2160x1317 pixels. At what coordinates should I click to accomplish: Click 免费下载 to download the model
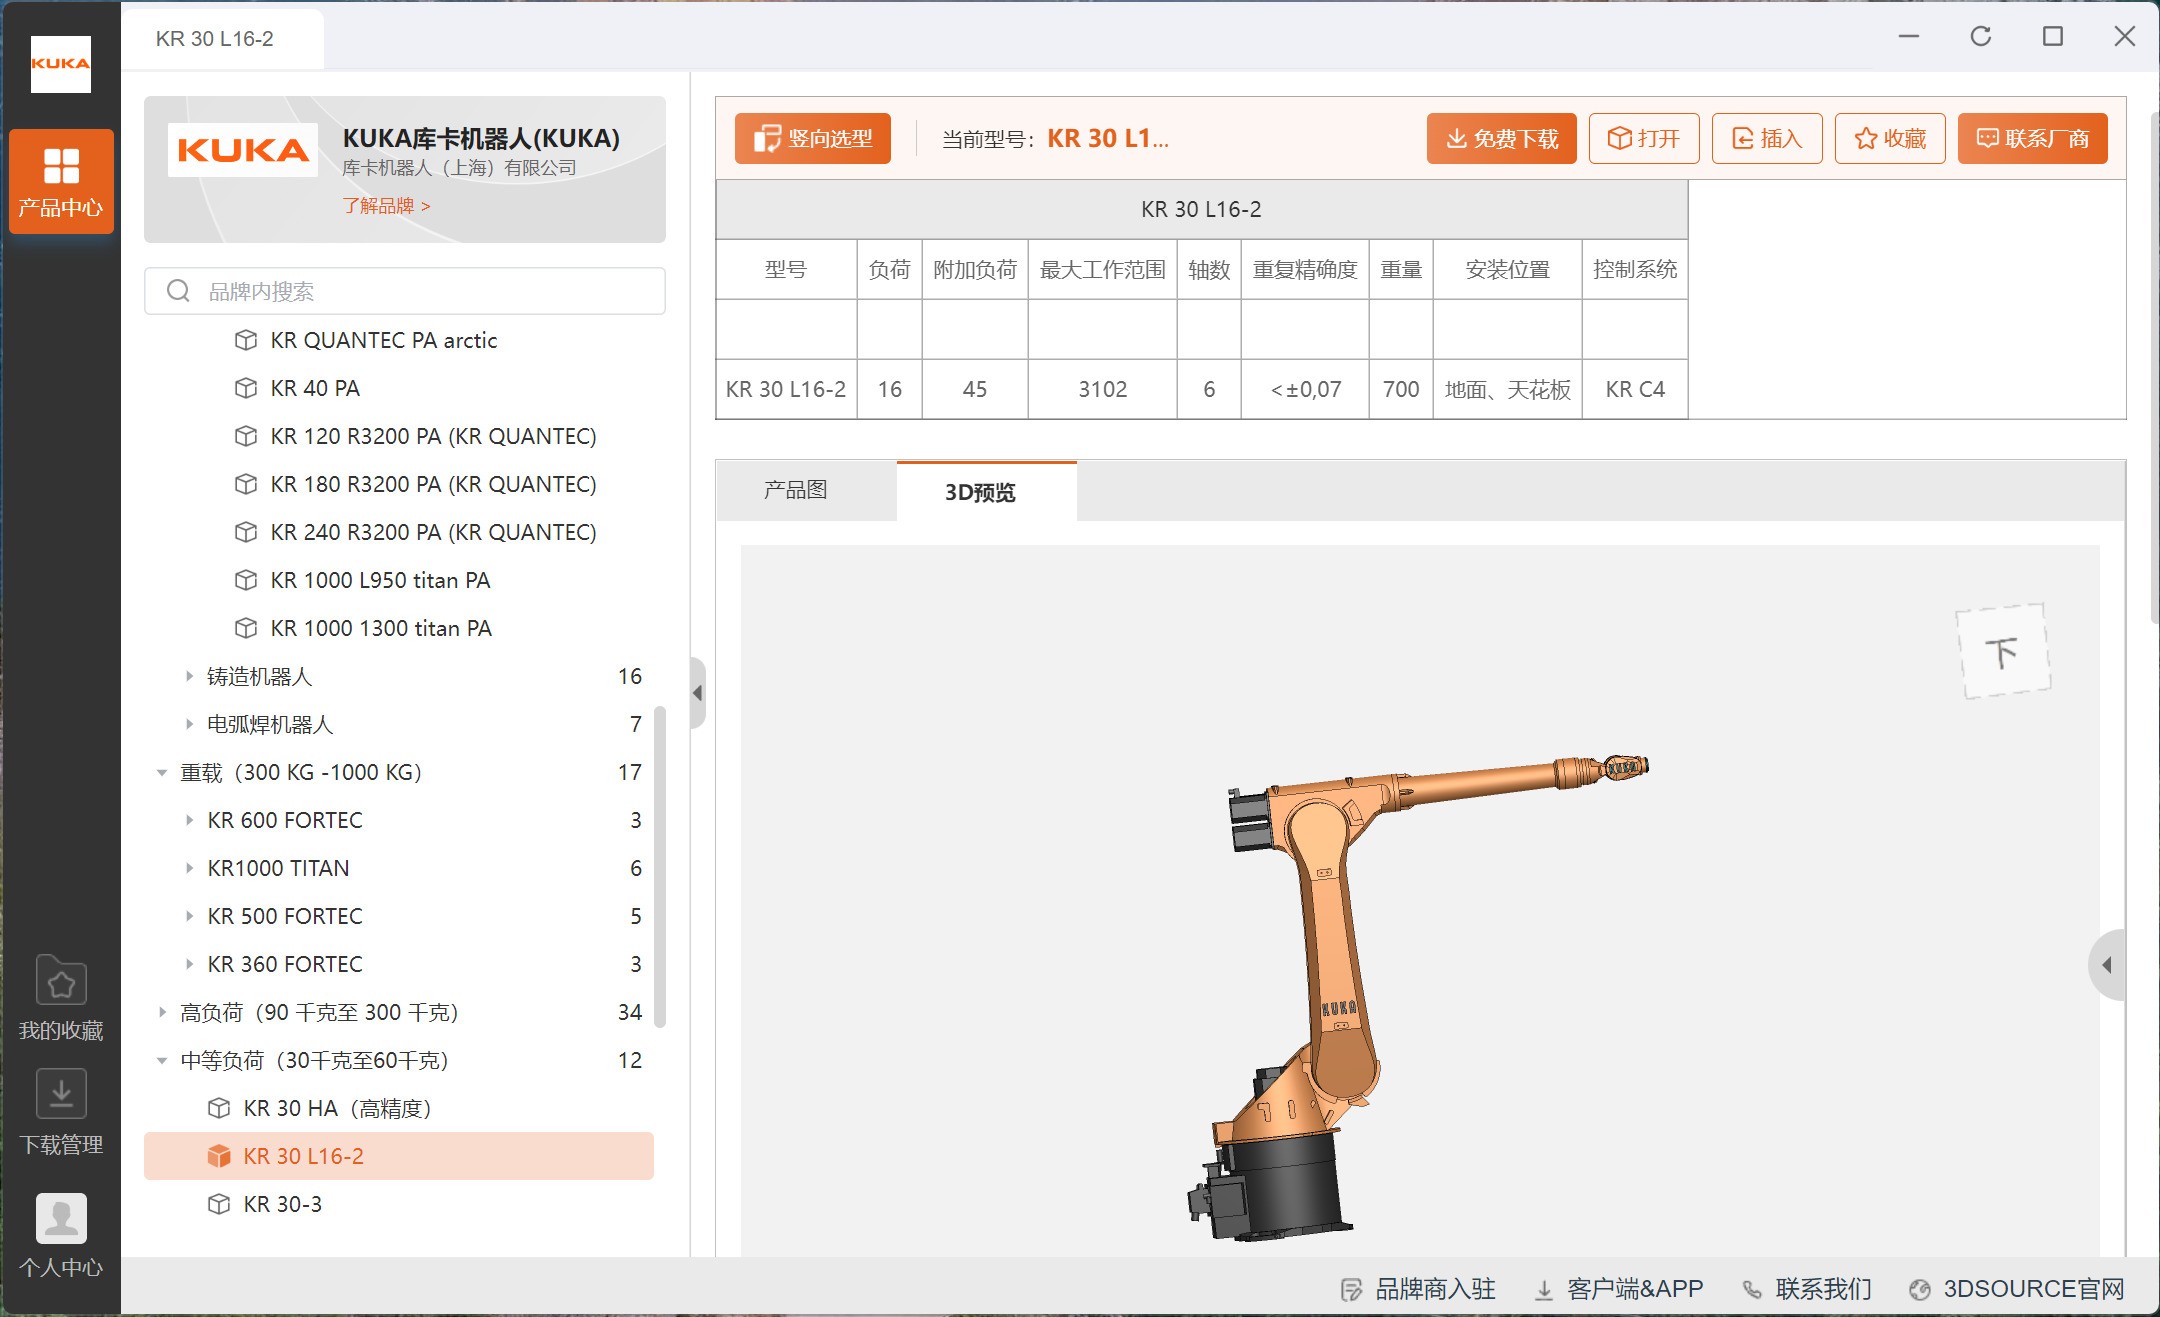[1501, 138]
